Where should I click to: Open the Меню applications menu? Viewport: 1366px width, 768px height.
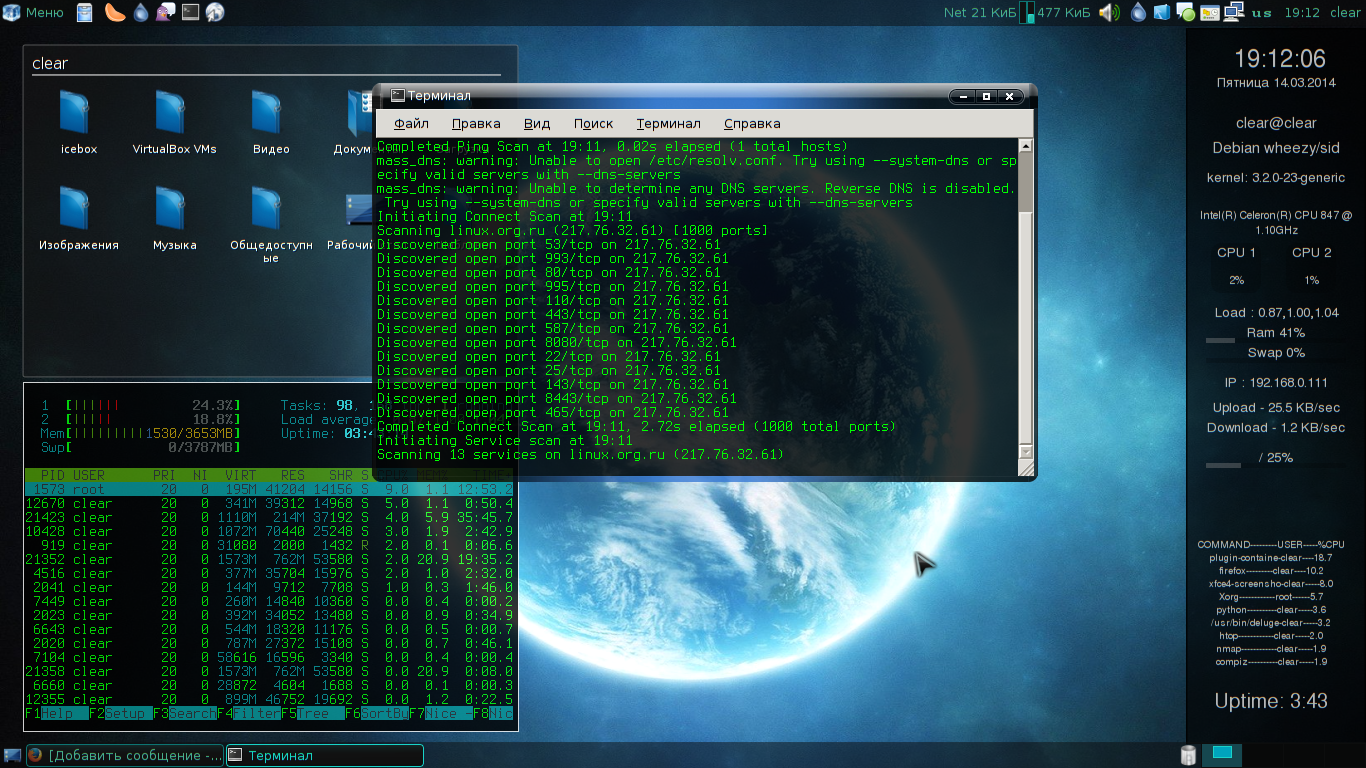[34, 12]
